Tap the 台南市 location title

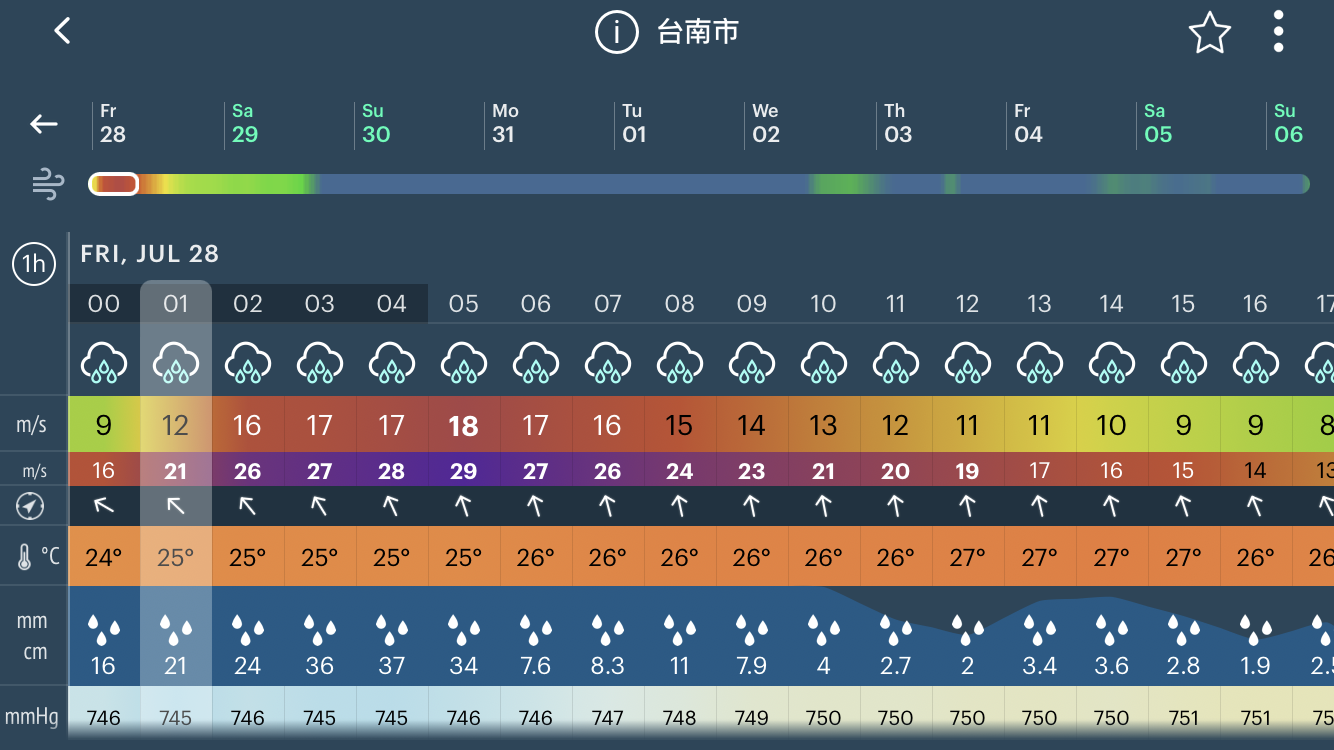(698, 32)
